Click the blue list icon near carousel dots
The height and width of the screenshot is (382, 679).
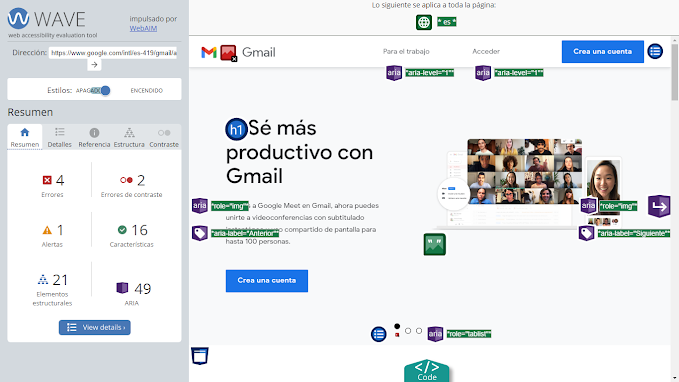pyautogui.click(x=378, y=334)
